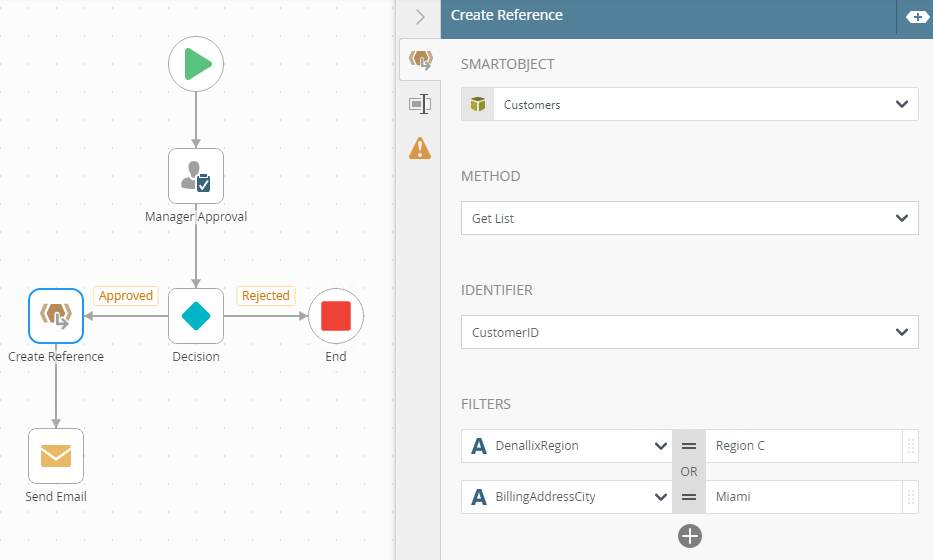
Task: Open the properties tab with text cursor icon
Action: tap(420, 104)
